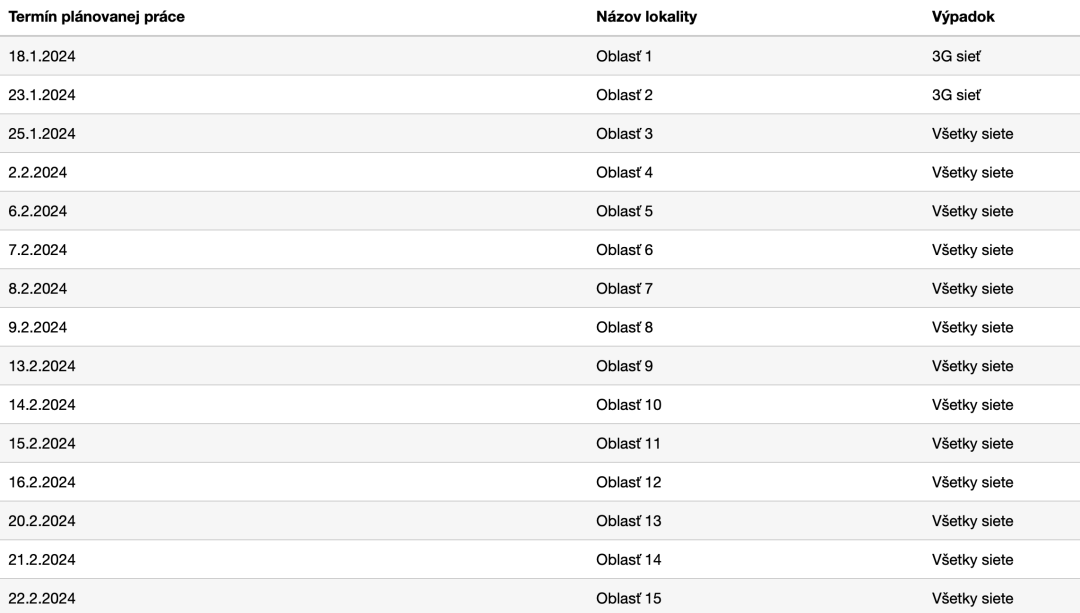Click '3G sieť' in the Oblasť 2 row
The image size is (1080, 613).
(x=956, y=95)
